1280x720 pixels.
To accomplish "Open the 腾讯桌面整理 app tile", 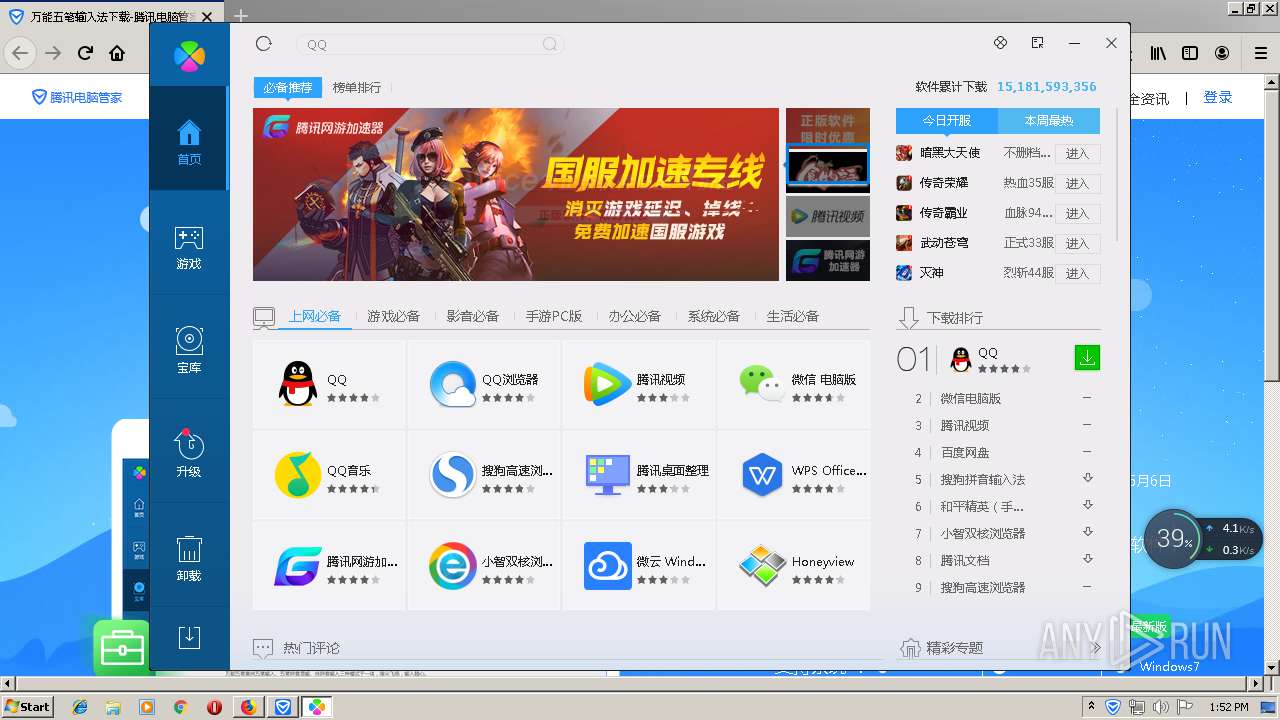I will pyautogui.click(x=639, y=475).
